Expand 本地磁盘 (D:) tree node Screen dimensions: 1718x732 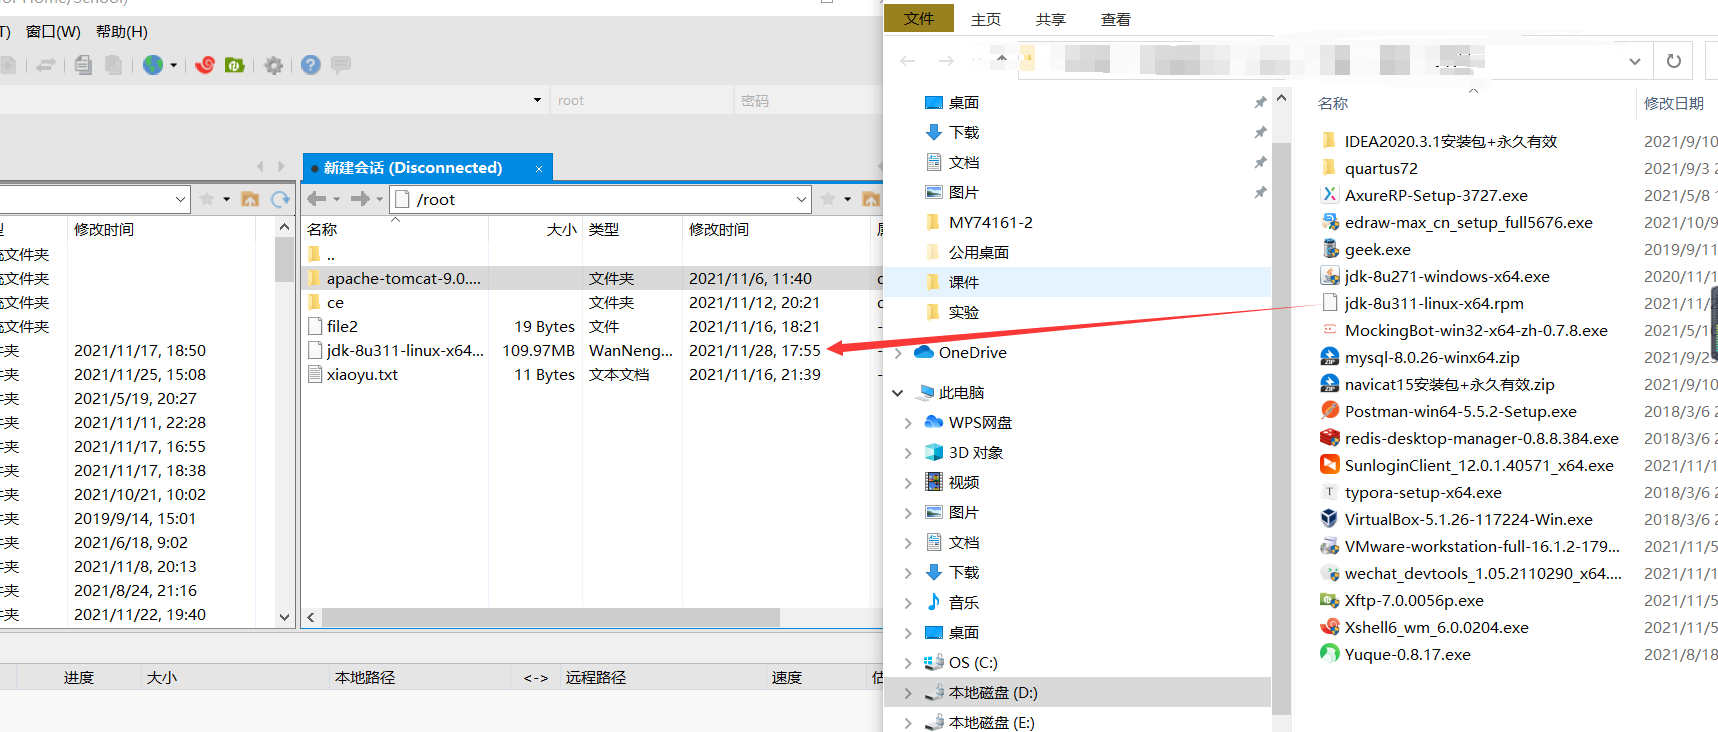908,692
